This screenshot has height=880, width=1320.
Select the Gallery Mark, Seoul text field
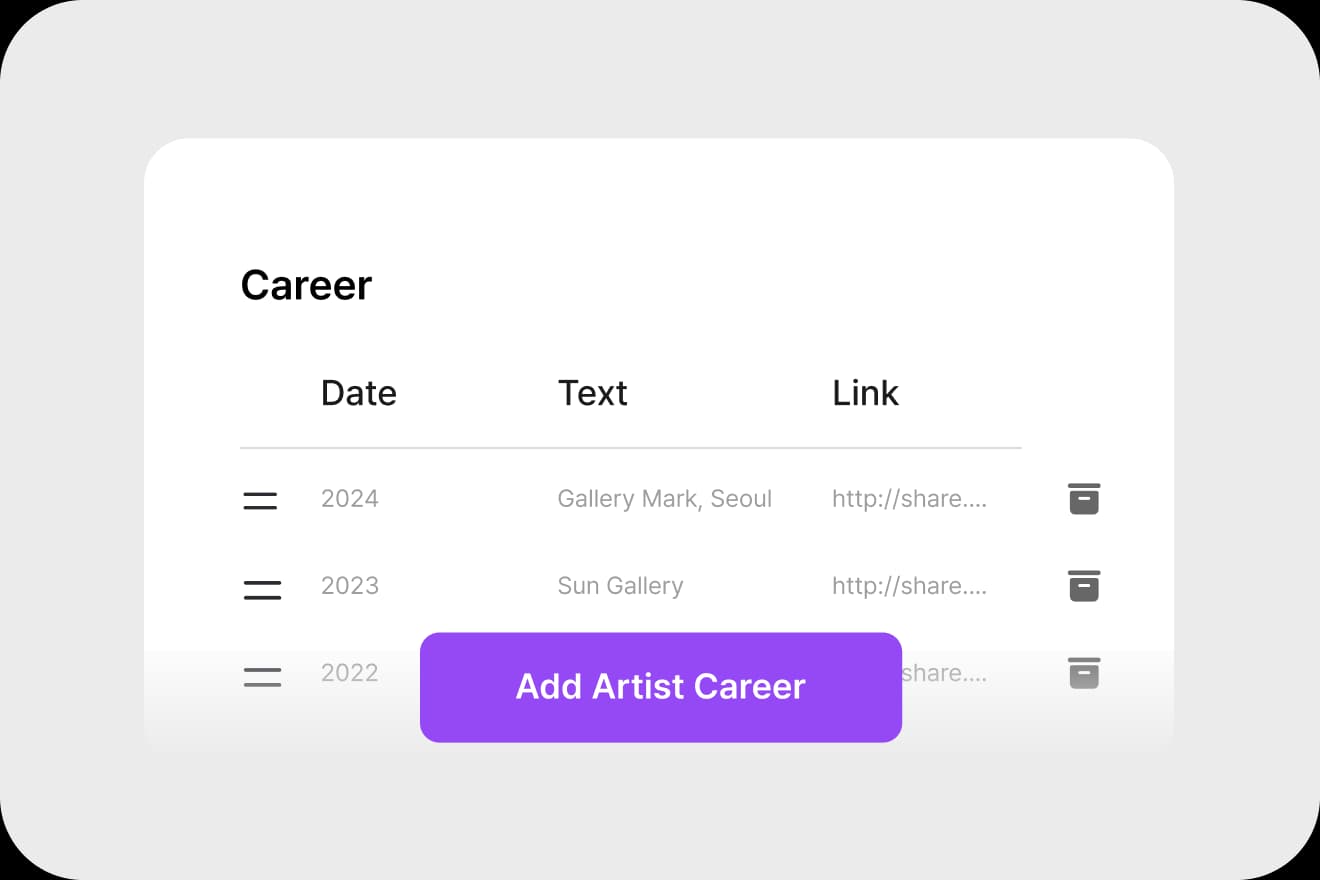[664, 499]
